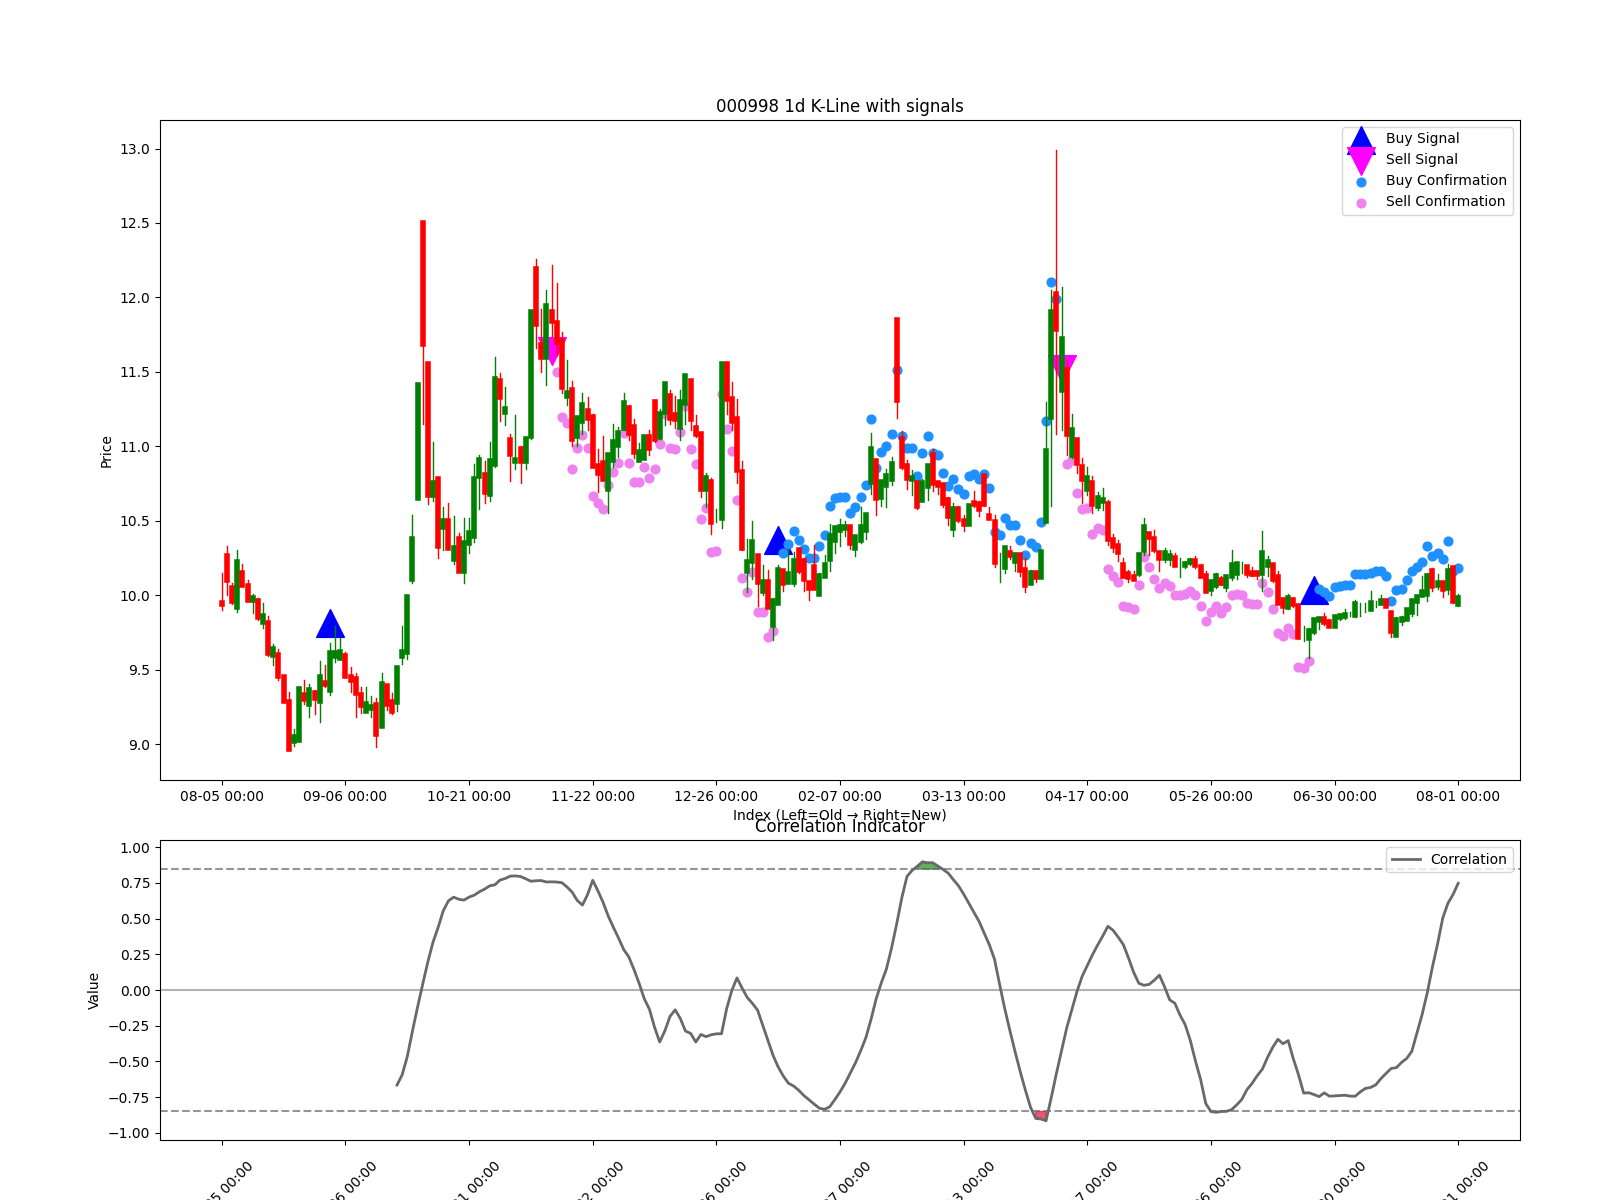Click the 0.00 correlation tick label
The width and height of the screenshot is (1600, 1200).
coord(135,991)
